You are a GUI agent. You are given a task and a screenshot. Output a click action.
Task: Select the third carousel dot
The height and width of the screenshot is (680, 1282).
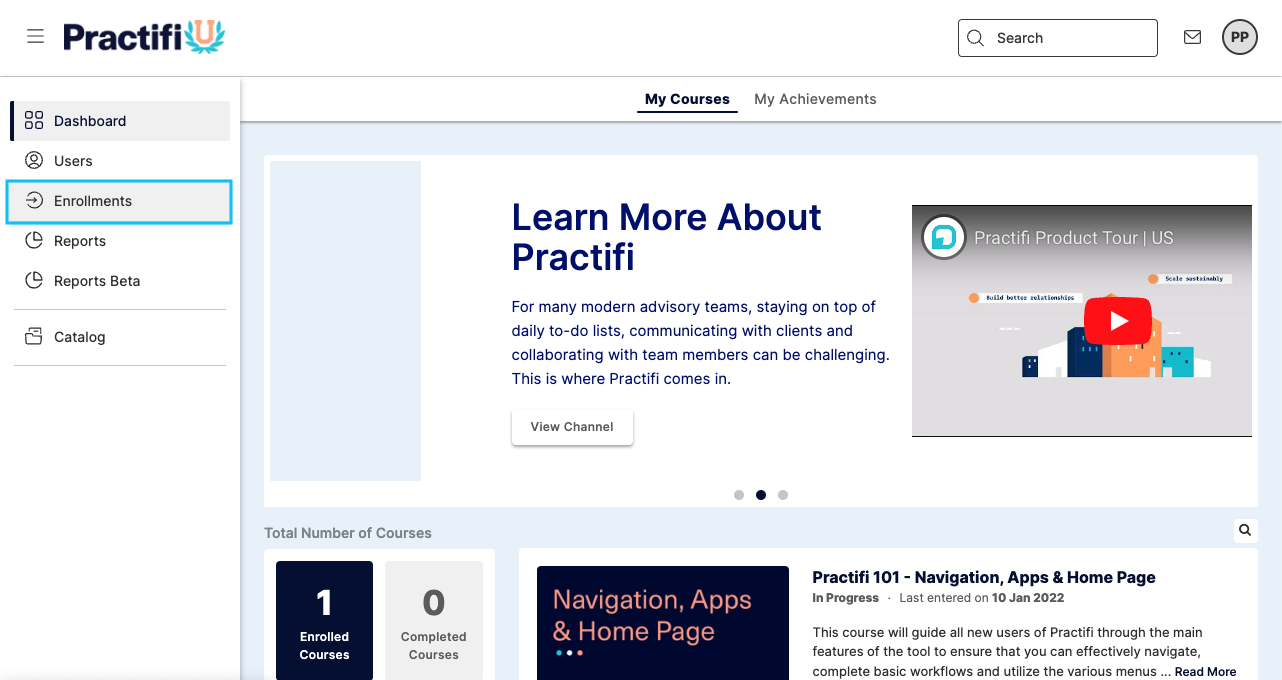(783, 495)
